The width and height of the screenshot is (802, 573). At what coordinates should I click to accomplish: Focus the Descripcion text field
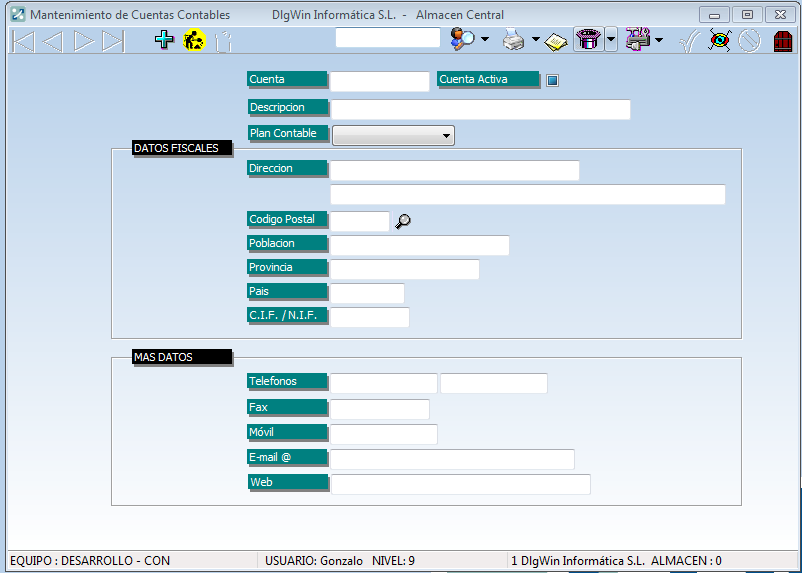pos(480,109)
